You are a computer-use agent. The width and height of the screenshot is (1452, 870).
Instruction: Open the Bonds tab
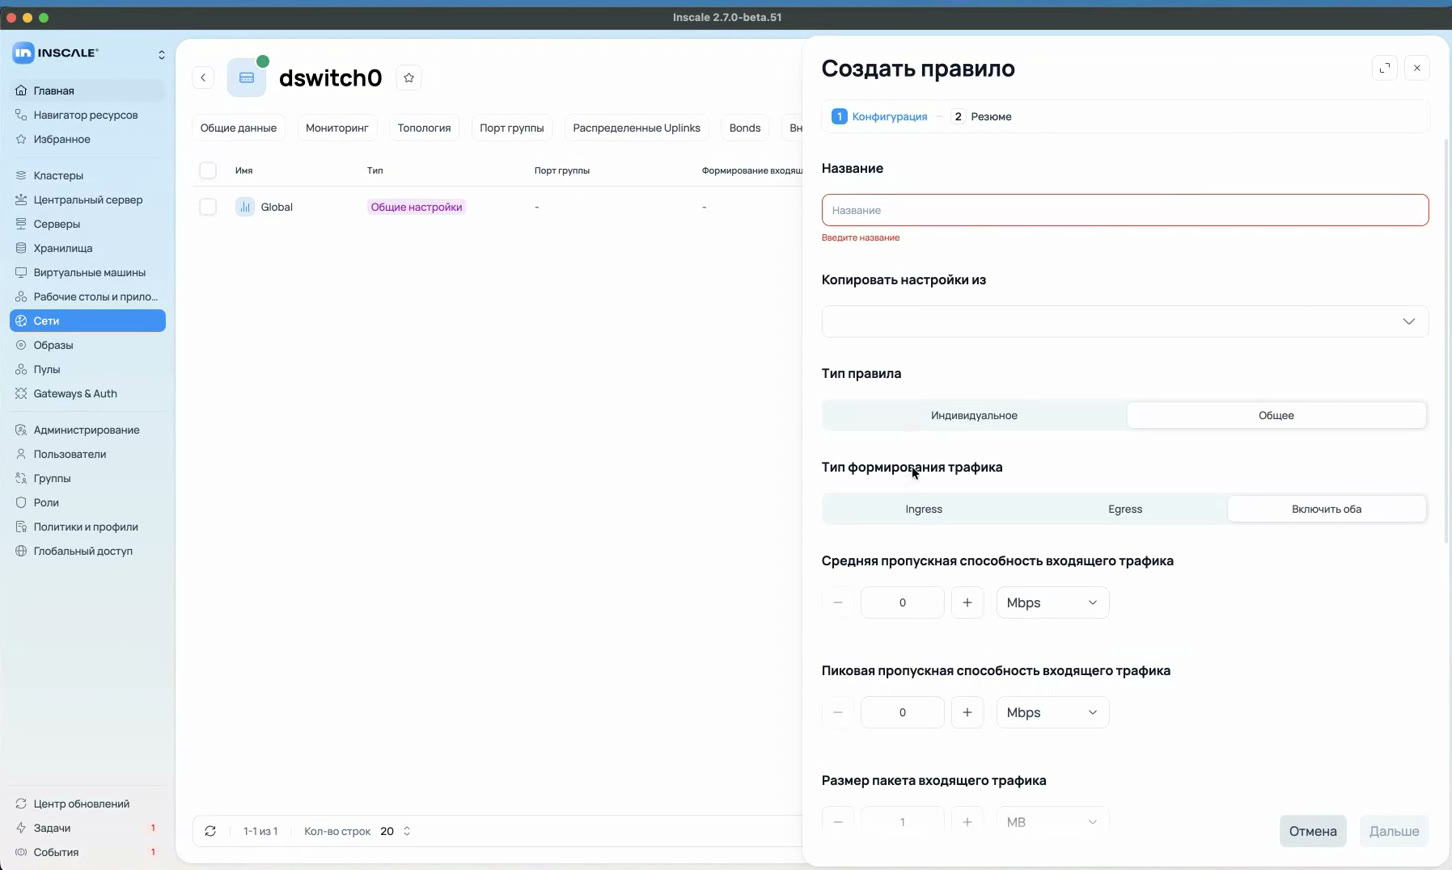[745, 128]
